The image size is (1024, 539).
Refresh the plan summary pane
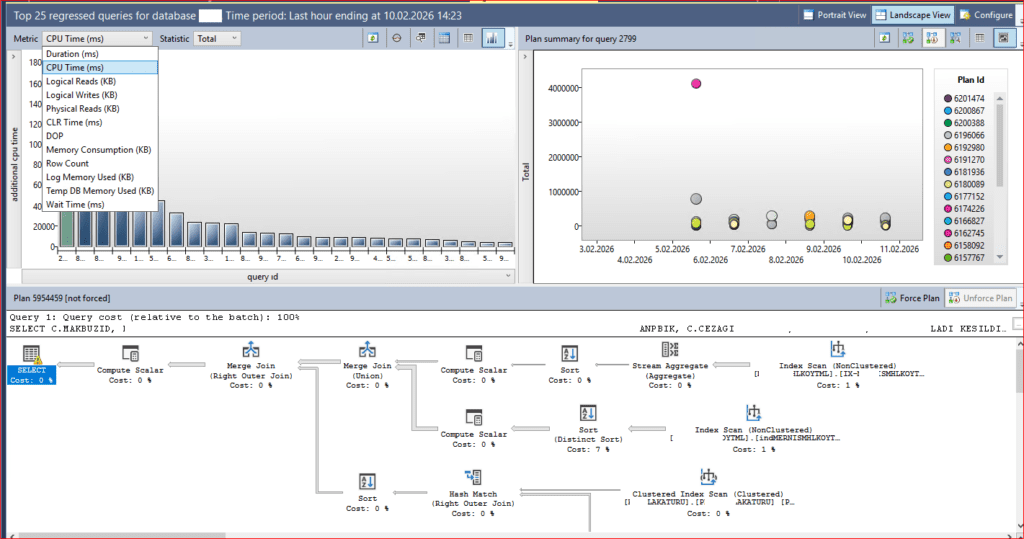884,38
